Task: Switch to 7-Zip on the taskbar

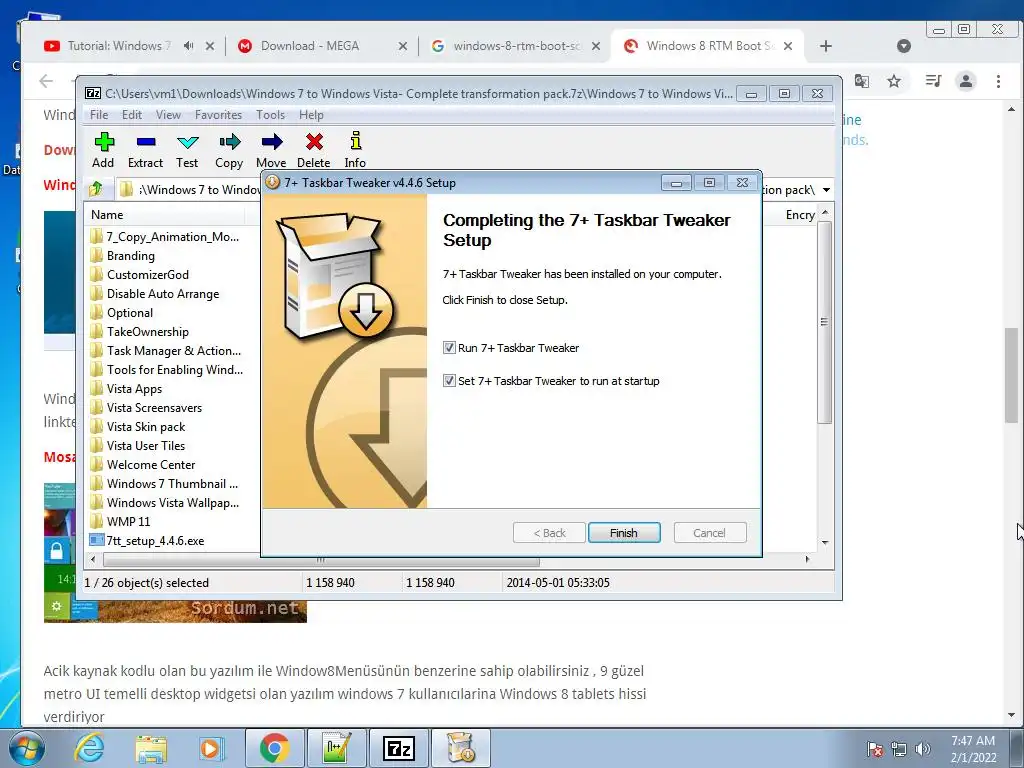Action: click(399, 748)
